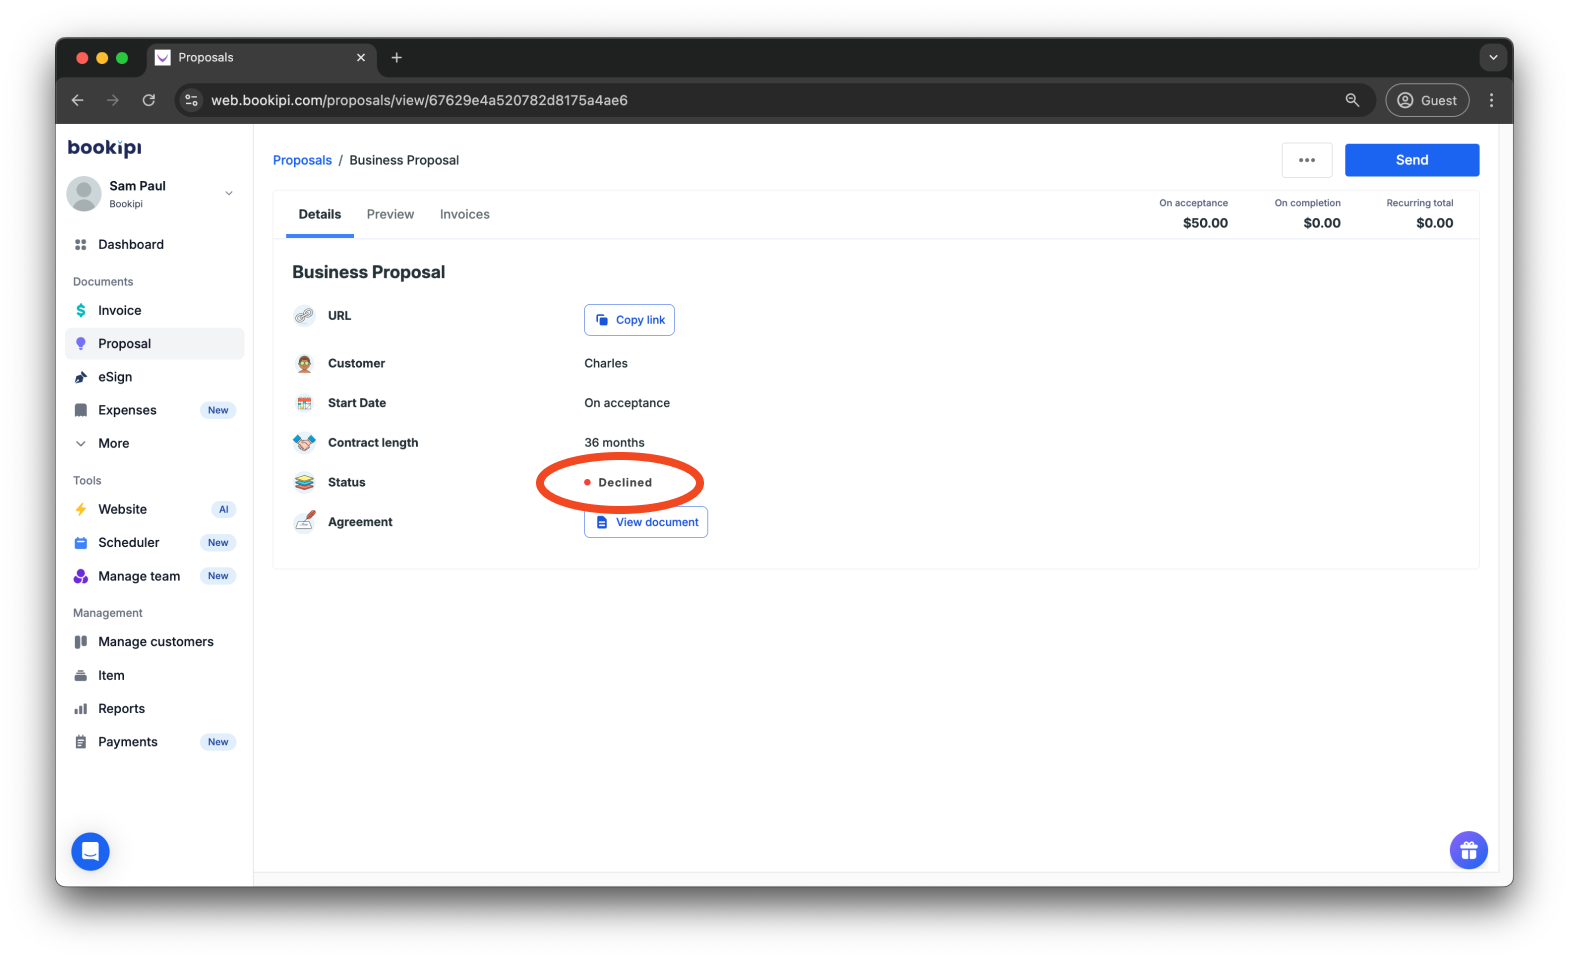
Task: Click the On completion $0.00 amount
Action: point(1322,223)
